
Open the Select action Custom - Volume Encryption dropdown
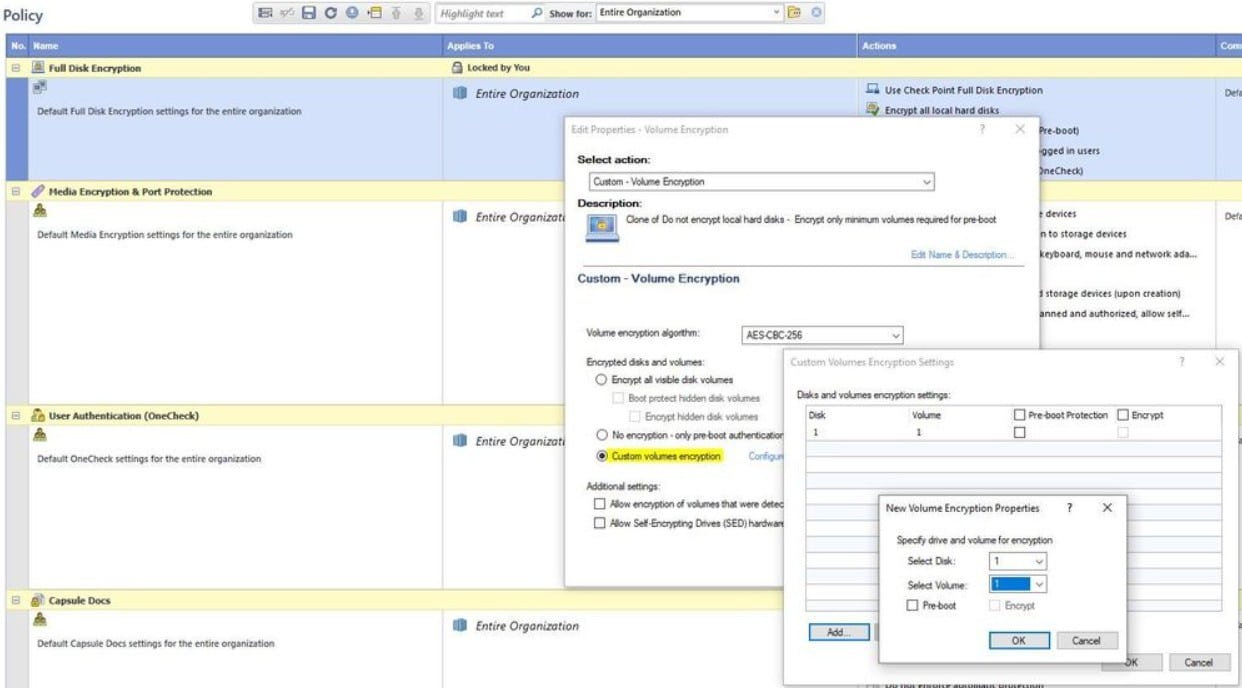coord(927,182)
